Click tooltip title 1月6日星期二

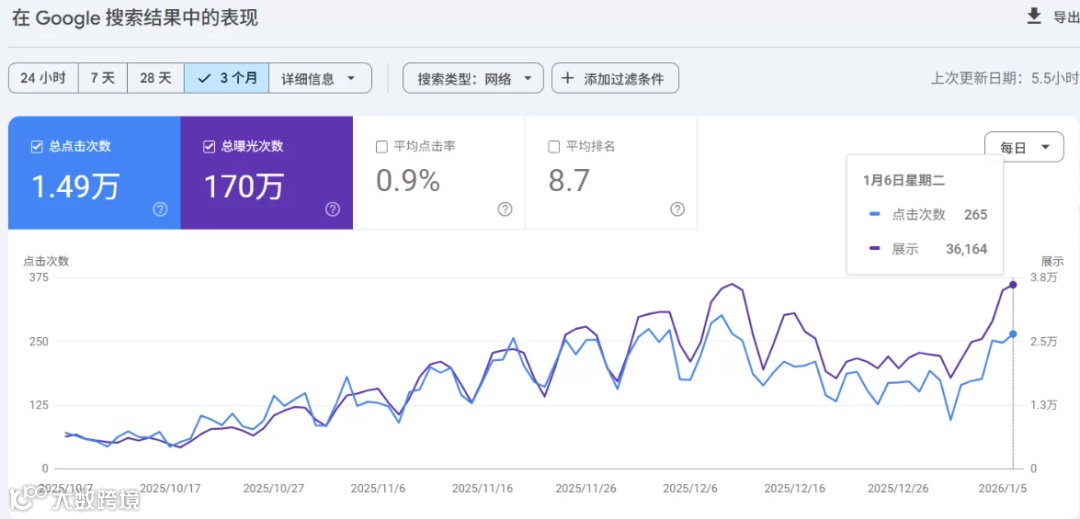[904, 180]
